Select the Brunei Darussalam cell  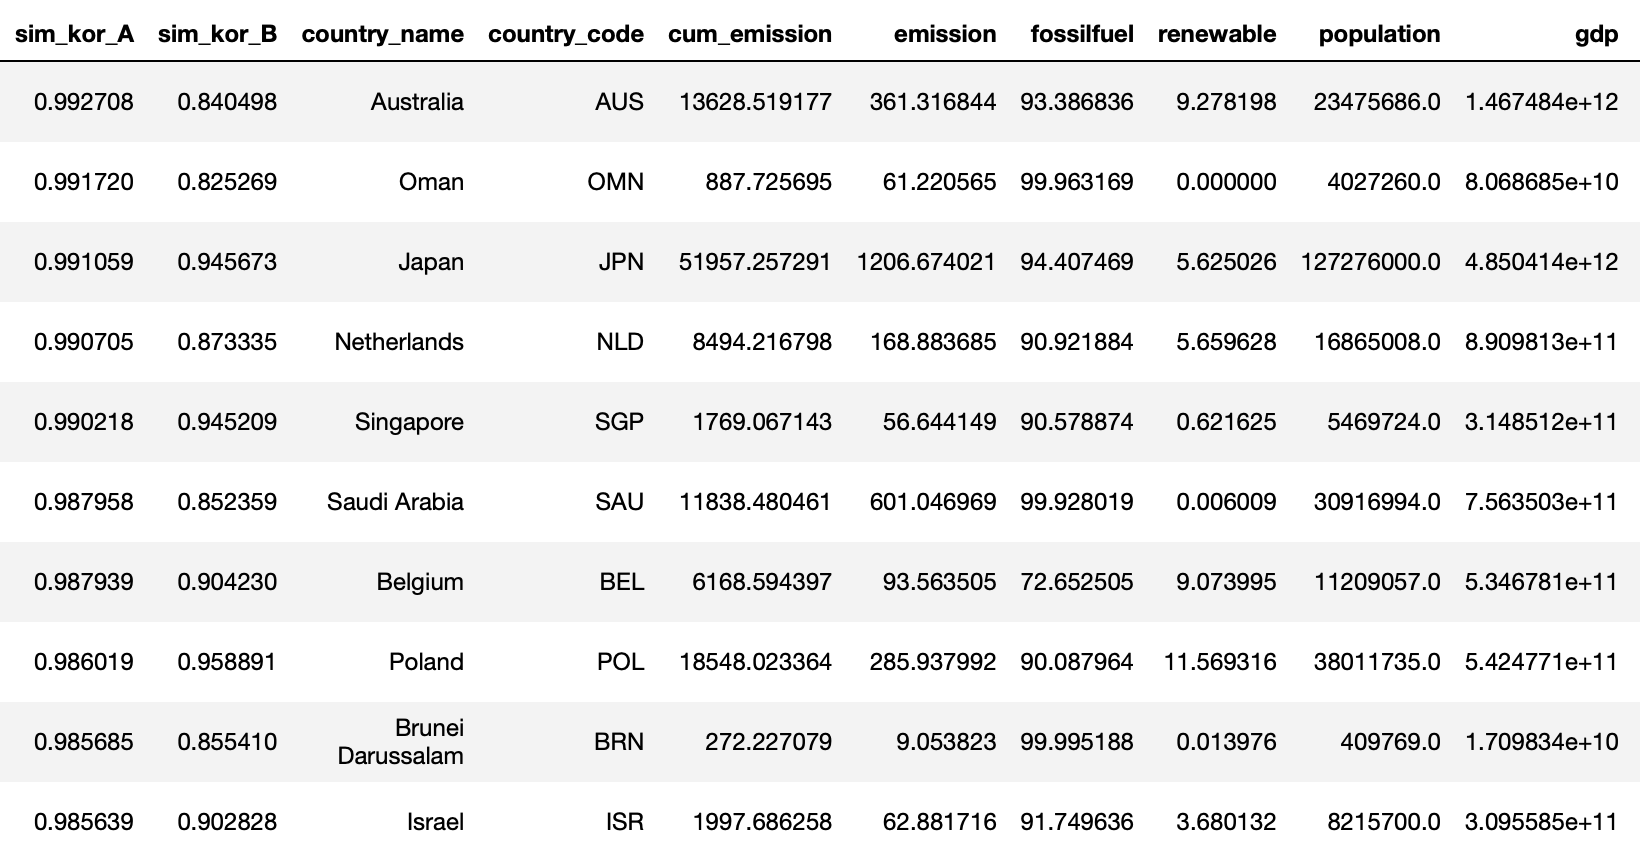pos(400,742)
